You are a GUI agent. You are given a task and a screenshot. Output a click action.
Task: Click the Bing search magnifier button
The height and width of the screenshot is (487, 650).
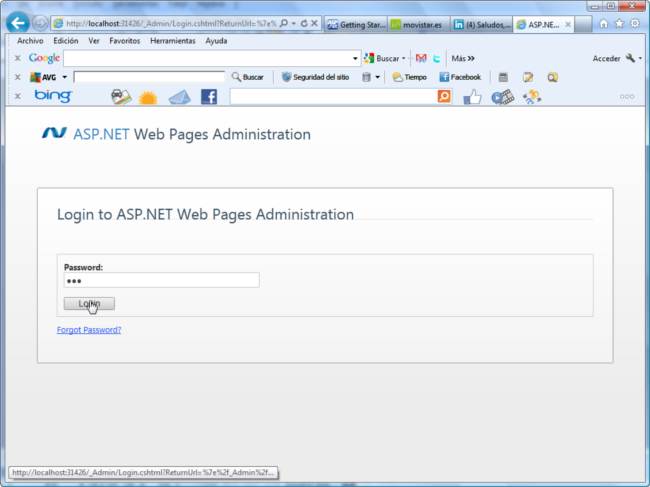tap(444, 97)
